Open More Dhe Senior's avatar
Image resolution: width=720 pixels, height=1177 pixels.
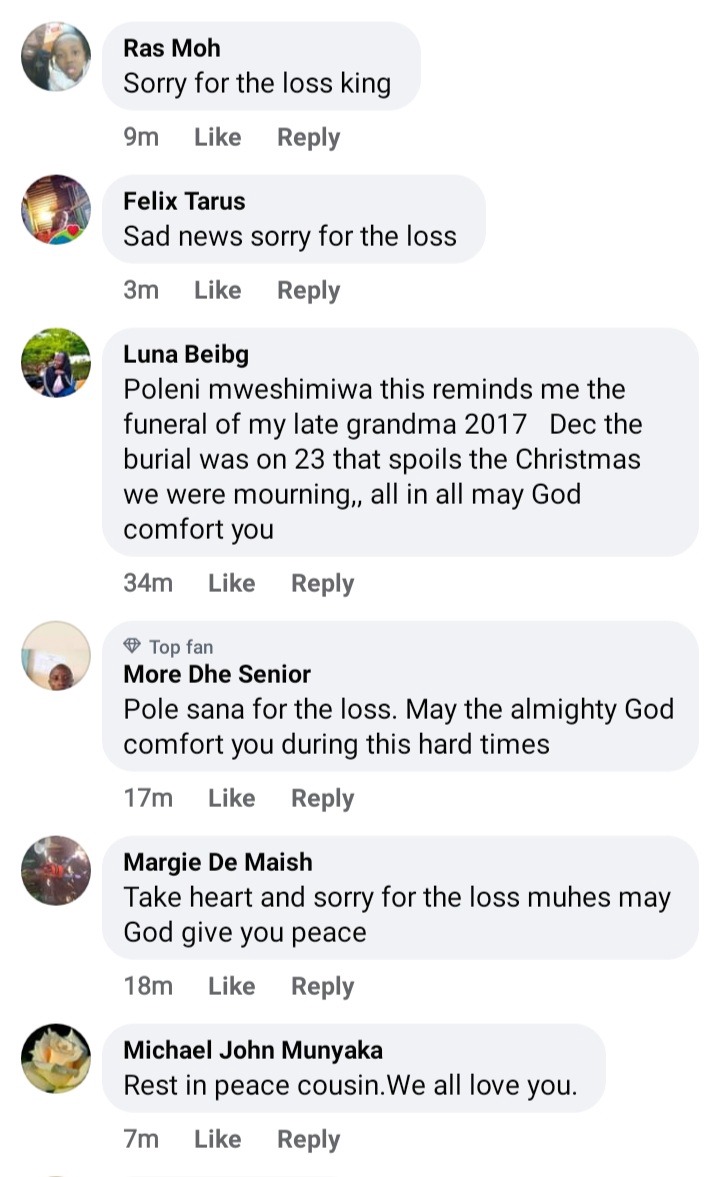click(56, 656)
